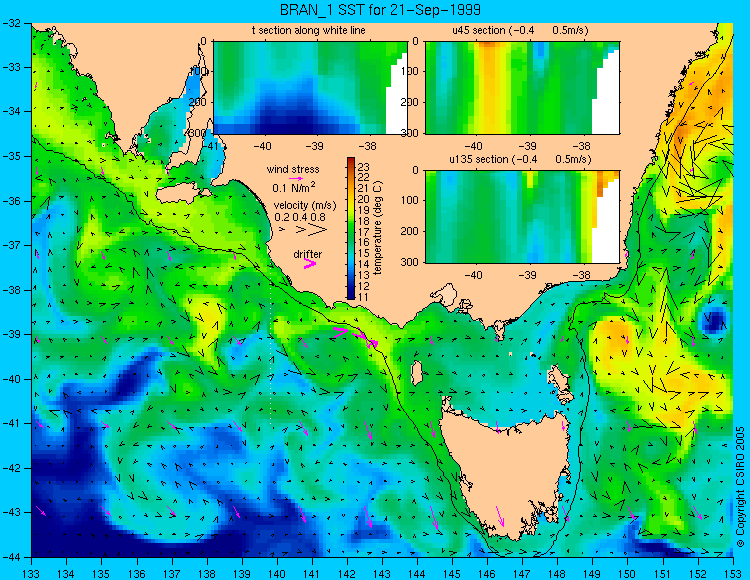Click the "temperature (deg C)" legend label
Screen dimensions: 750x580
pos(378,228)
